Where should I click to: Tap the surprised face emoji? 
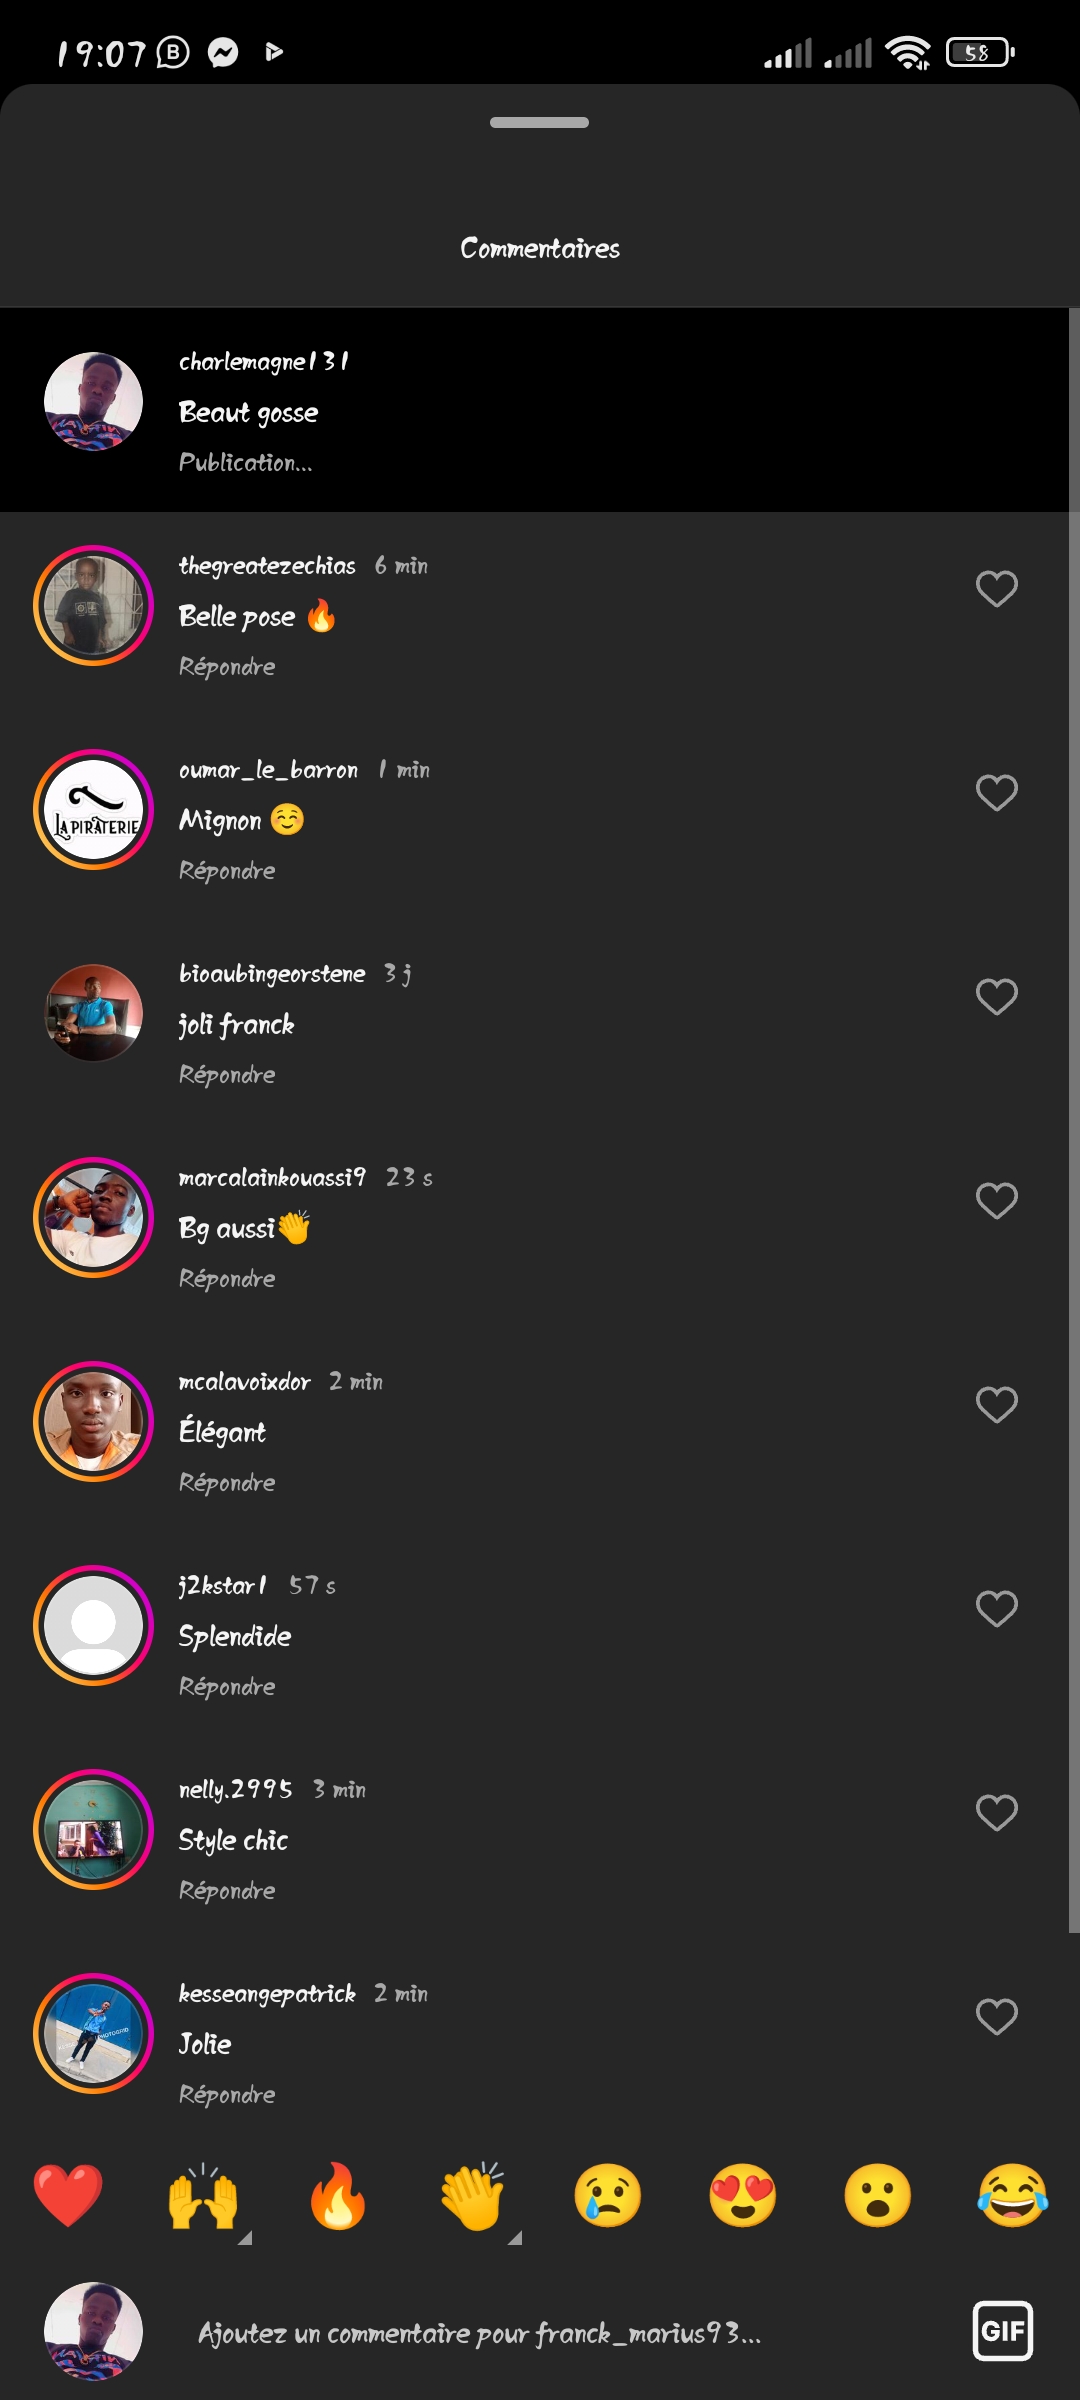[x=878, y=2196]
